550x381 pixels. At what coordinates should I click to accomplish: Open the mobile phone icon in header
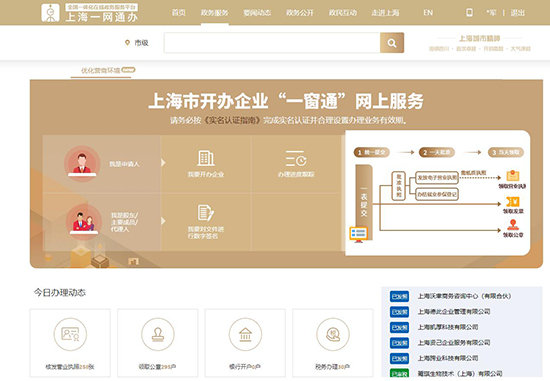[469, 13]
